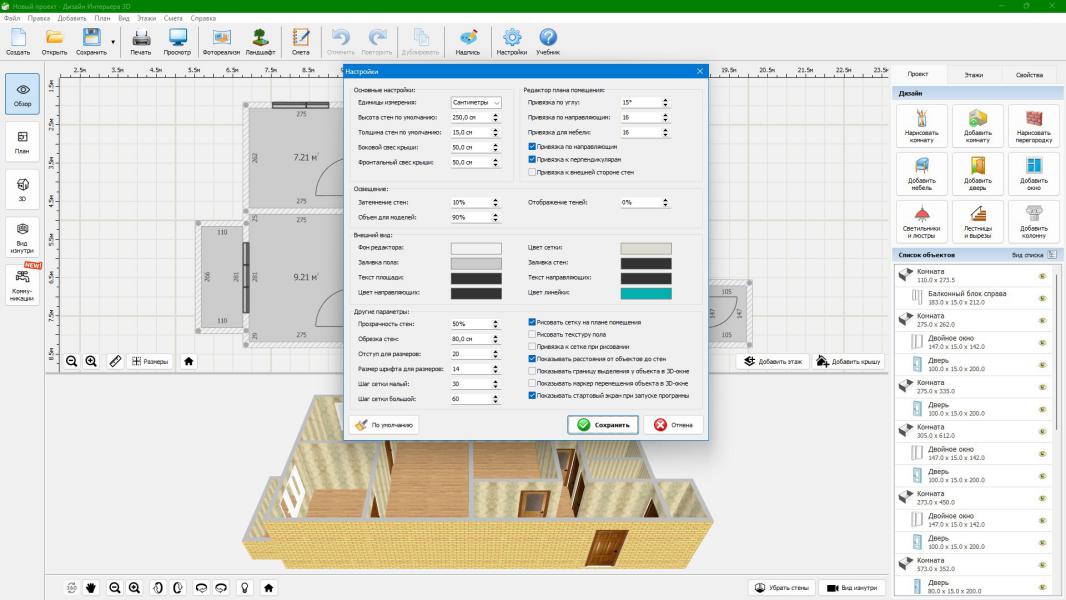Pick the teal Цвет линейки swatch
This screenshot has width=1066, height=600.
646,293
